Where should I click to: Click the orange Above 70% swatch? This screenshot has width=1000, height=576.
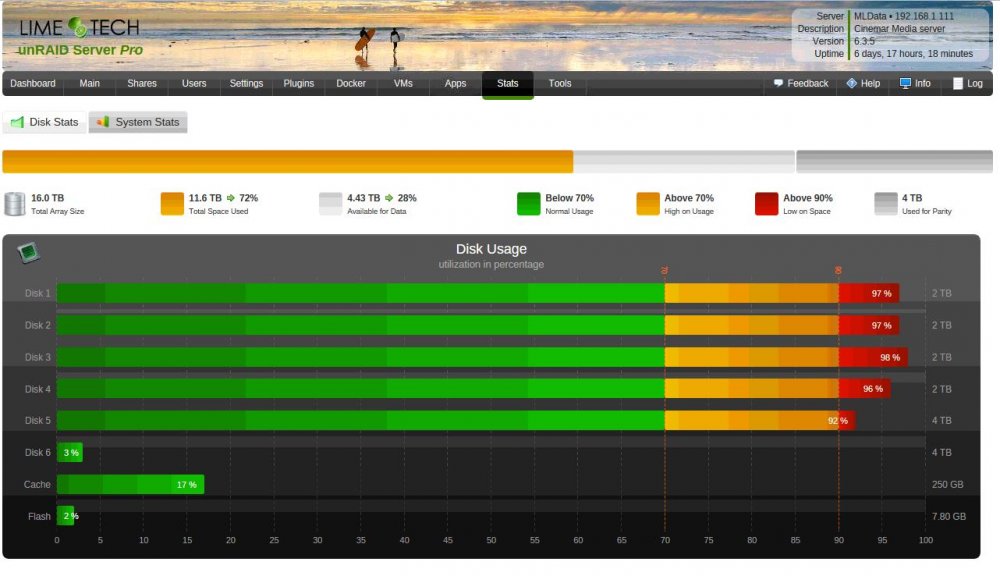[x=647, y=203]
